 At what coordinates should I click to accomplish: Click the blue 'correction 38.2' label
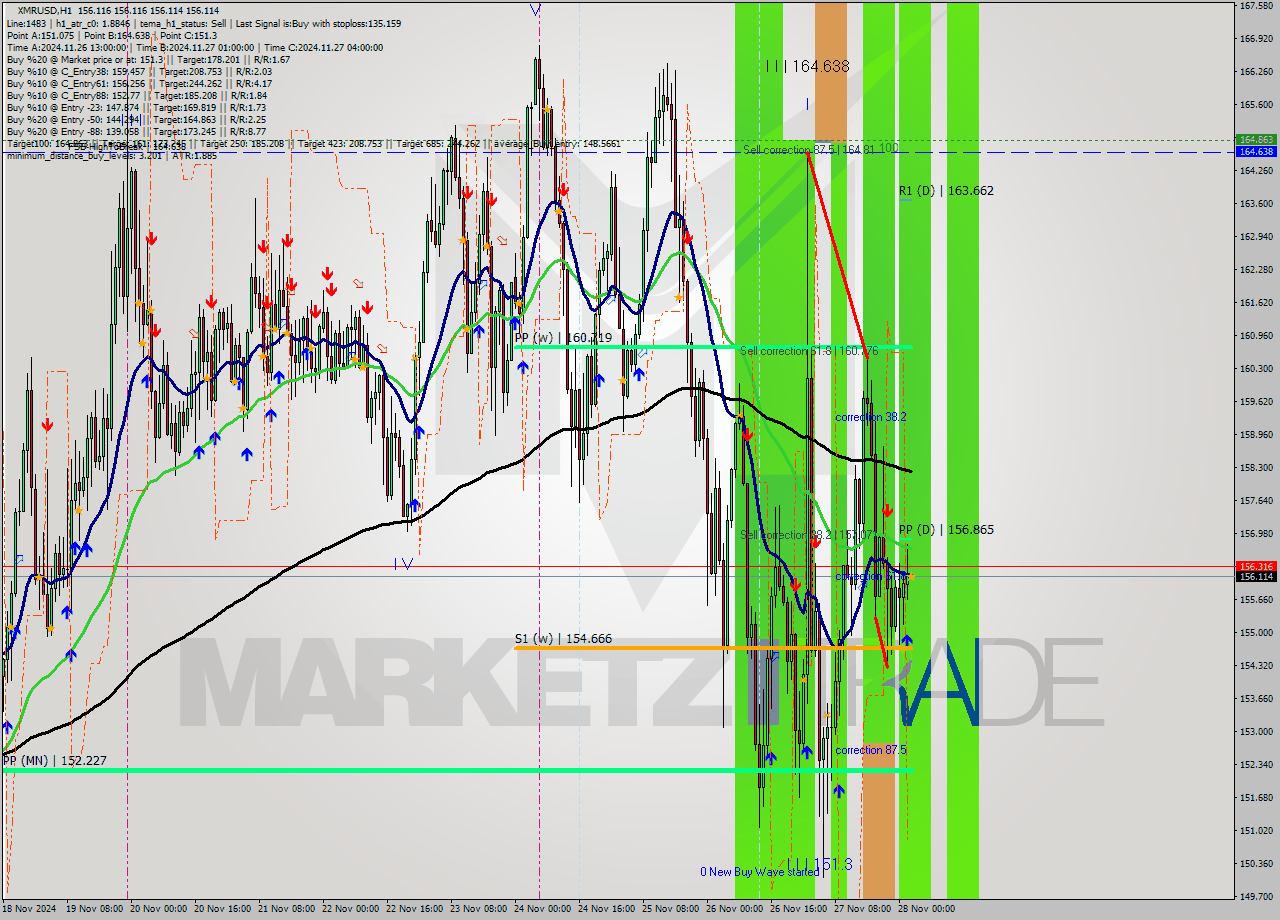click(871, 417)
